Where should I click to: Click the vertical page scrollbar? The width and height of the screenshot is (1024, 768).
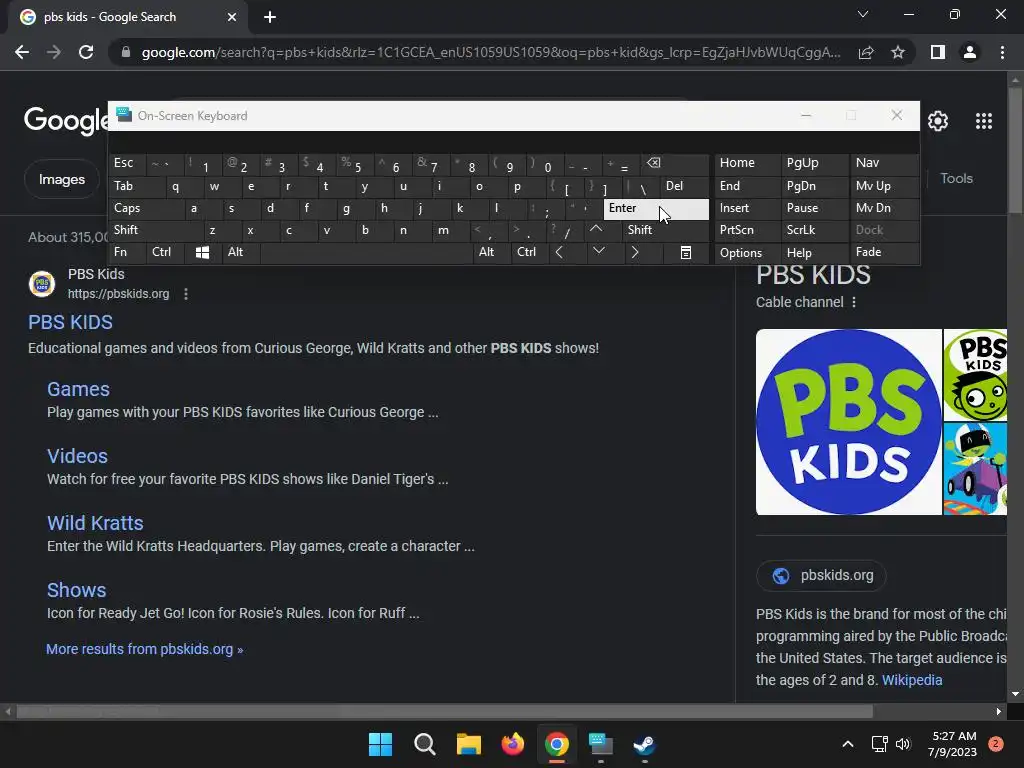click(1015, 150)
